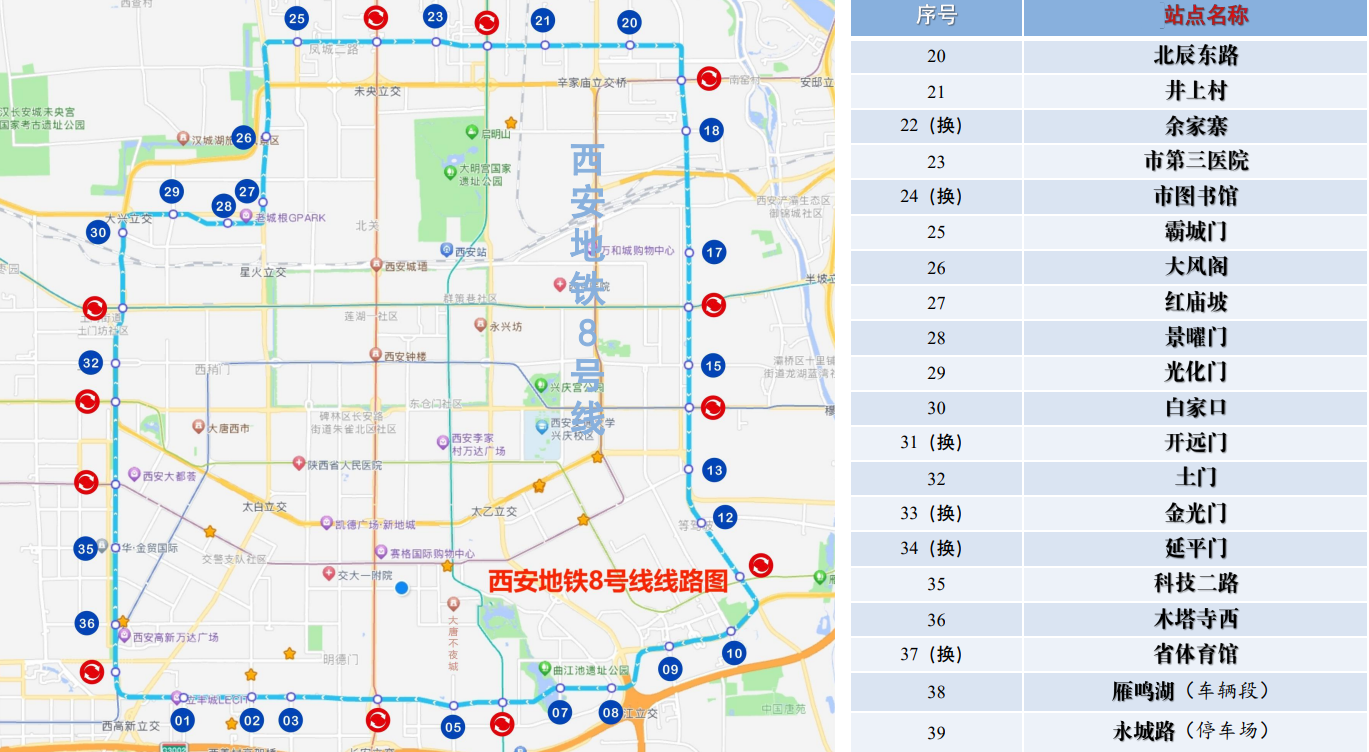The image size is (1369, 752).
Task: Click the 西安站 railway station icon on map
Action: pyautogui.click(x=446, y=250)
